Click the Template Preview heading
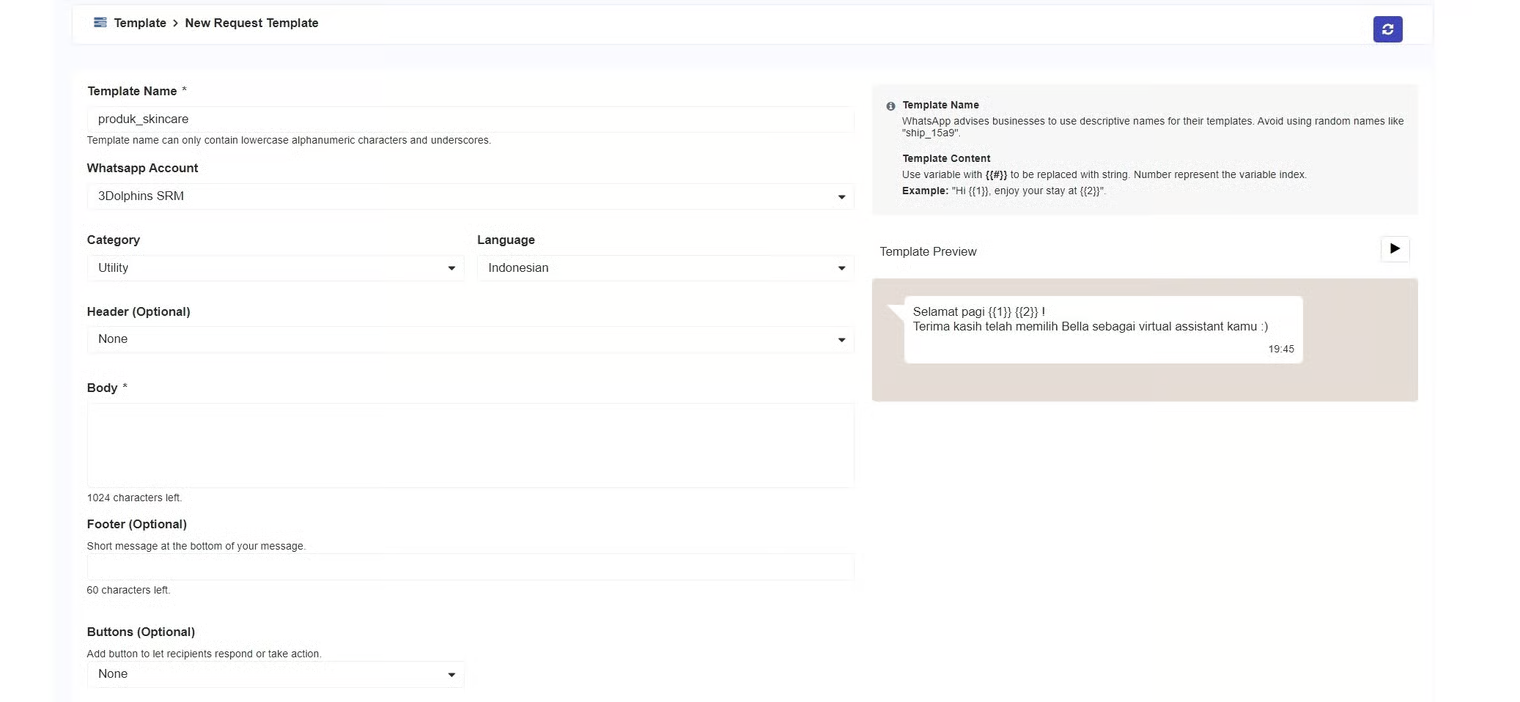Screen dimensions: 1520x702 [928, 252]
